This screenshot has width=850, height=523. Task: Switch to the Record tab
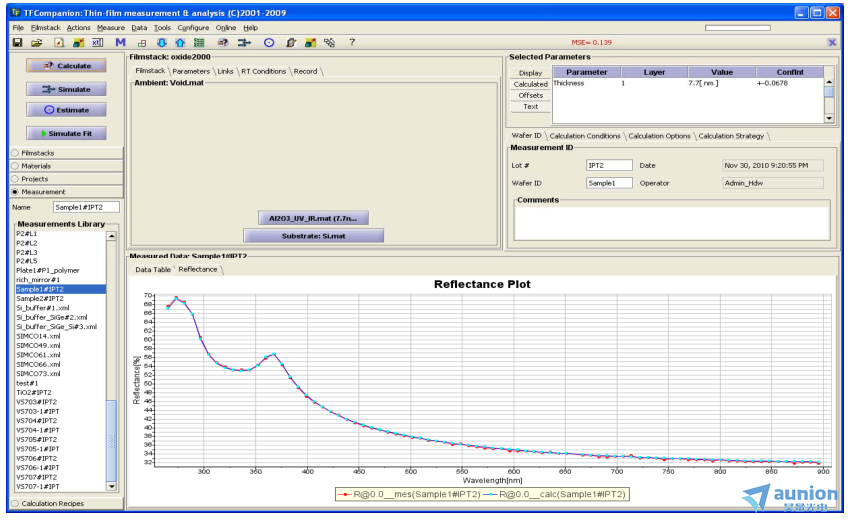click(x=306, y=72)
